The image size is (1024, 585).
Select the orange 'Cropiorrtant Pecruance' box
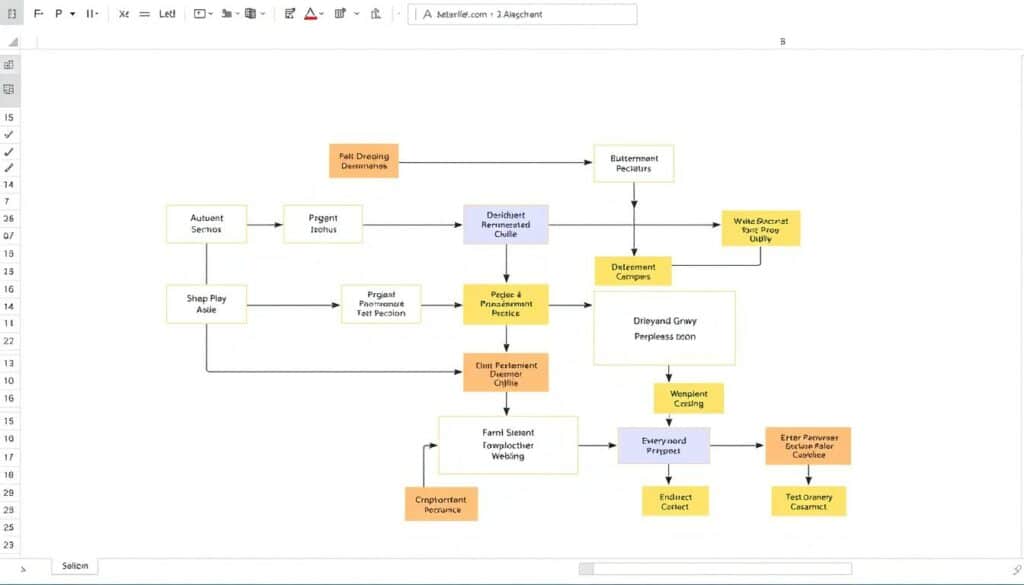coord(441,503)
